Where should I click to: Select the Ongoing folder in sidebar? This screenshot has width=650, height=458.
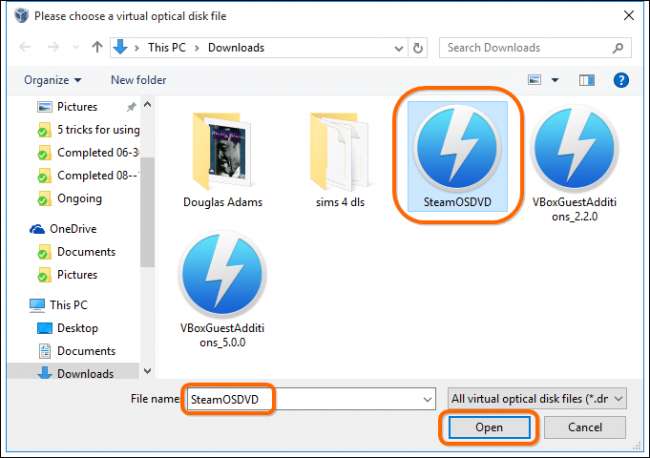[70, 199]
